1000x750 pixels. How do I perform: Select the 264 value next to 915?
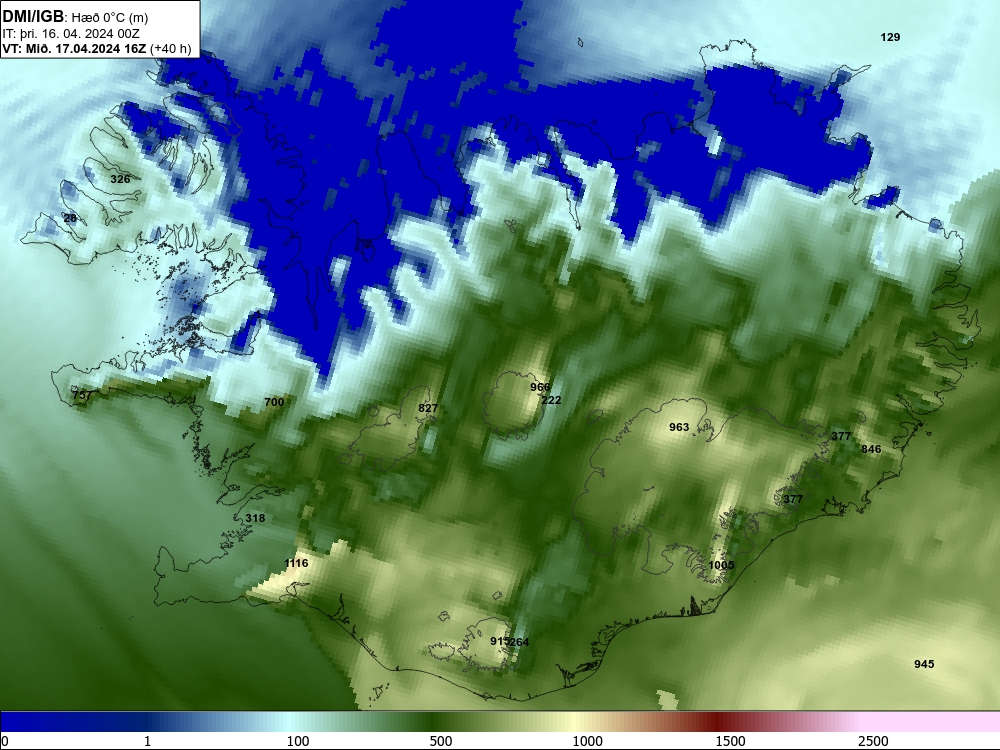(x=520, y=642)
